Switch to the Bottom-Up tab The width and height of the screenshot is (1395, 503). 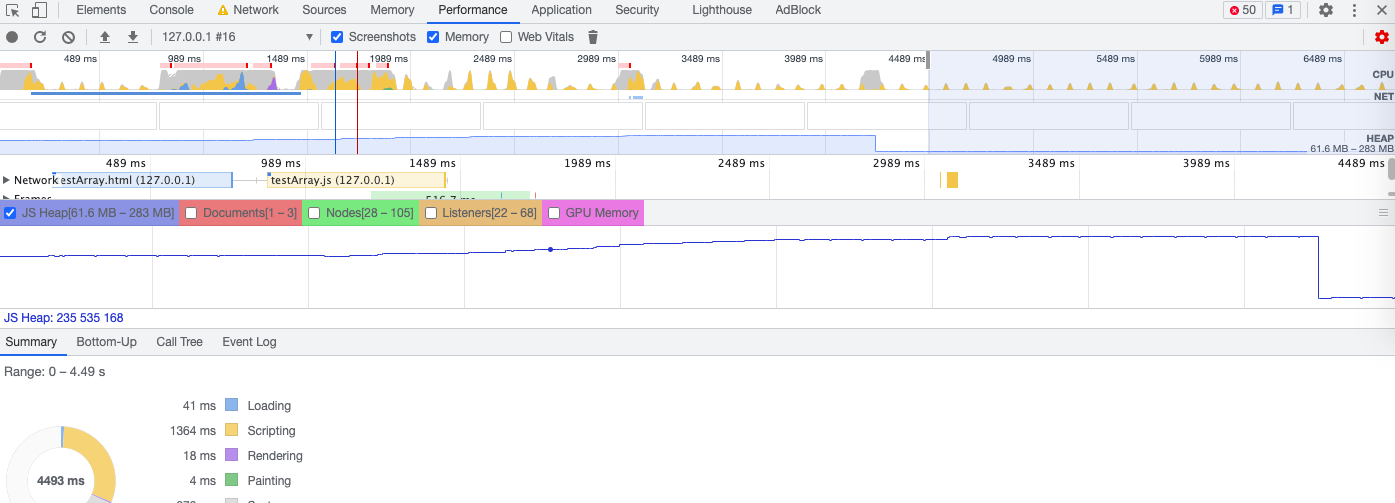(x=106, y=342)
